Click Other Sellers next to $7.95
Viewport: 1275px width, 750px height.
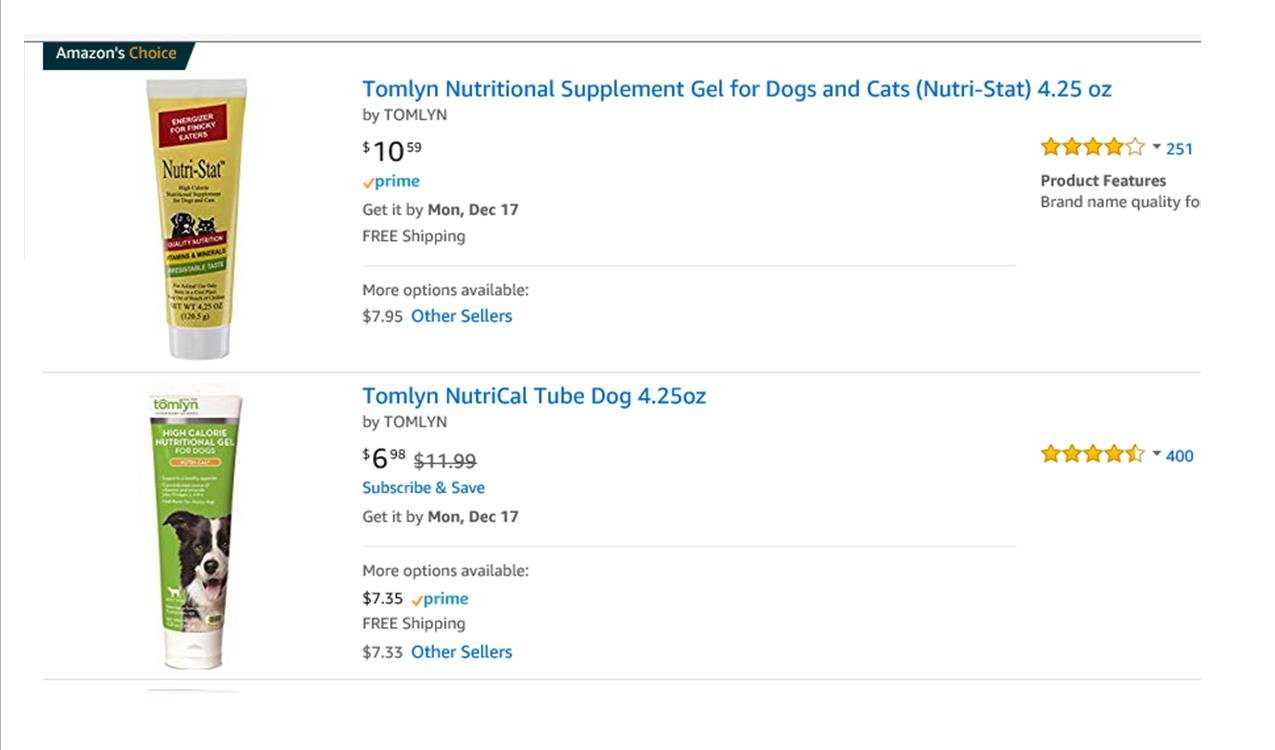coord(461,316)
